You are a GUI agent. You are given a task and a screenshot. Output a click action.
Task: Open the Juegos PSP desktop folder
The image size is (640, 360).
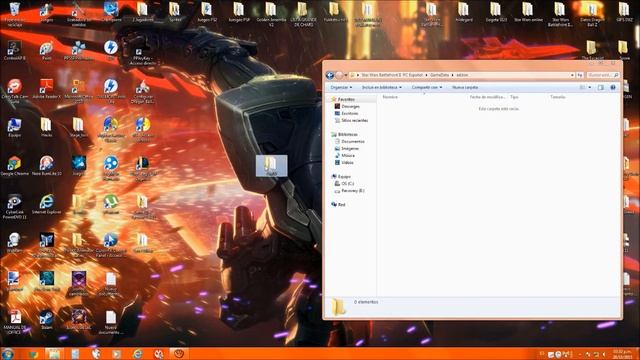click(x=239, y=11)
